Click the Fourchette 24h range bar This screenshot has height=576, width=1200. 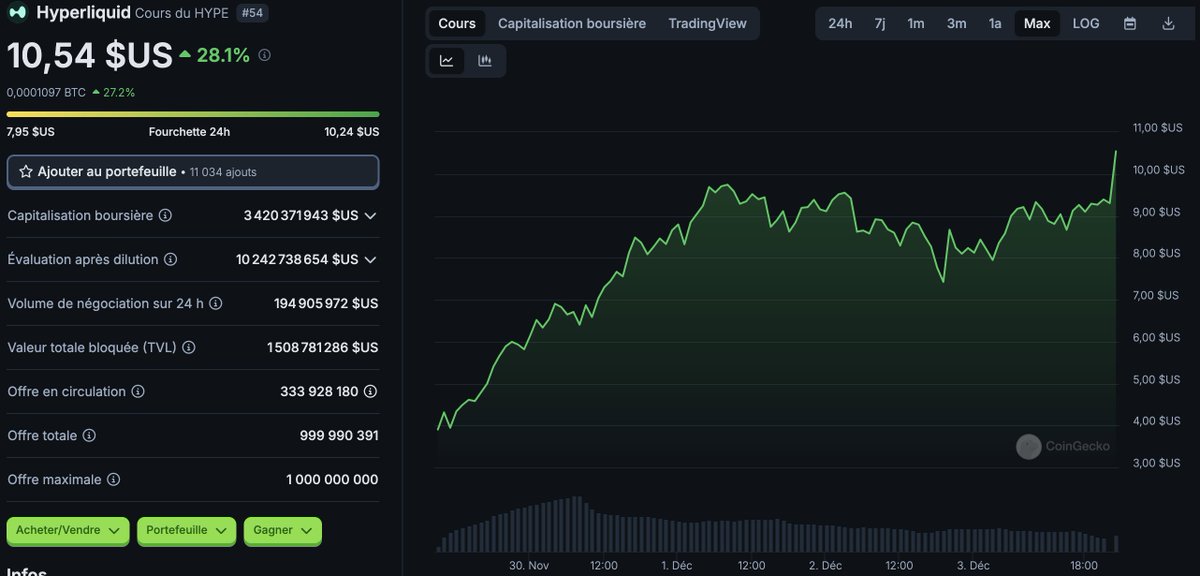tap(192, 114)
